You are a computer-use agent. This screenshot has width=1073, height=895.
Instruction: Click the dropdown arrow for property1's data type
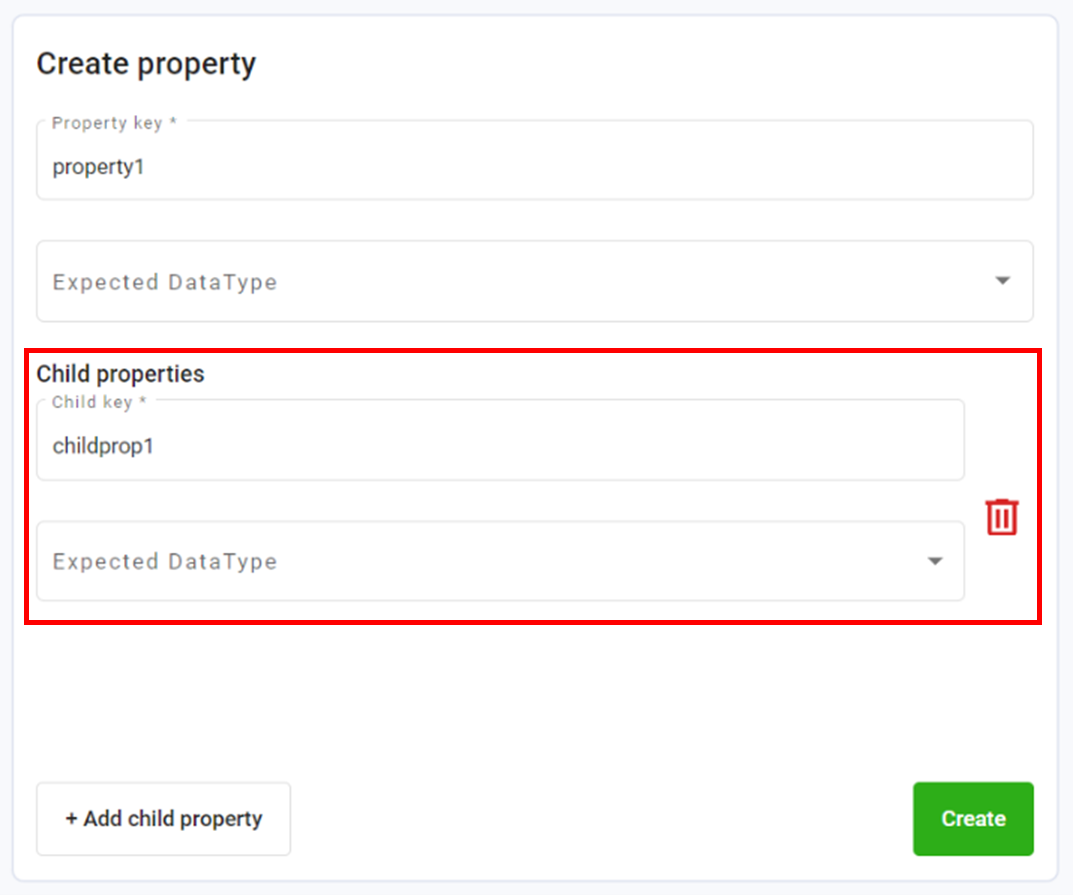tap(1001, 281)
